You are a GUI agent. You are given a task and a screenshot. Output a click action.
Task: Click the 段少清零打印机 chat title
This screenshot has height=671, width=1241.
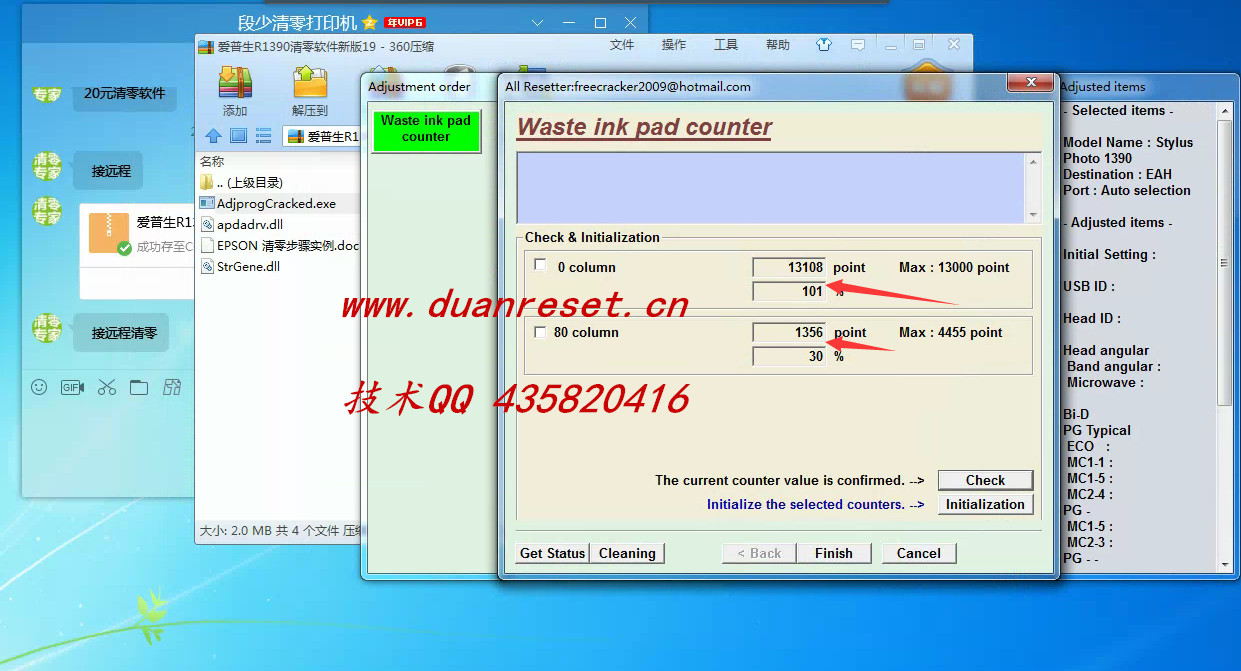click(x=297, y=22)
